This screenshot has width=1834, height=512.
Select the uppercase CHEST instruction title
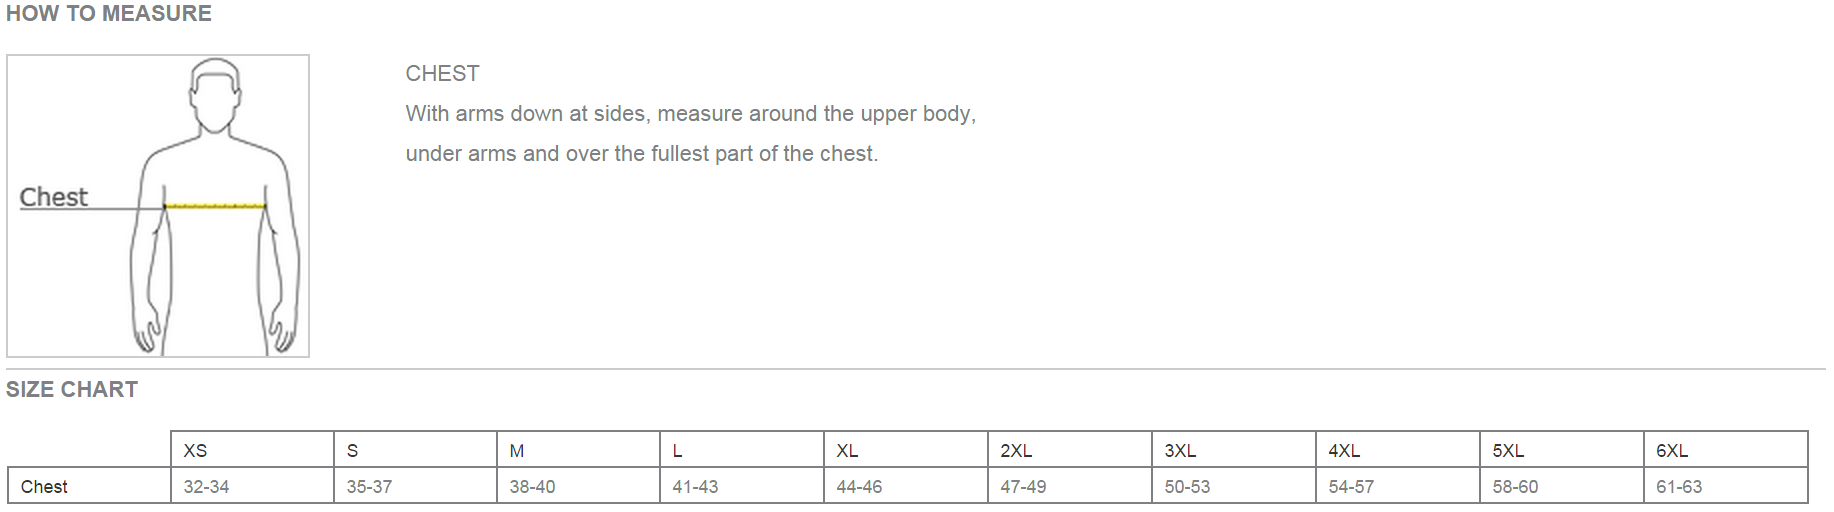tap(442, 74)
